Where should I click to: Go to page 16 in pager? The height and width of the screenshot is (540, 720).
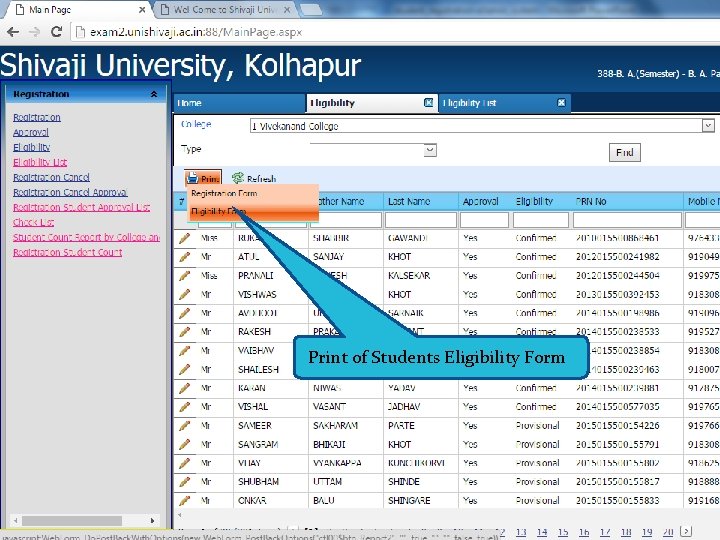(584, 532)
